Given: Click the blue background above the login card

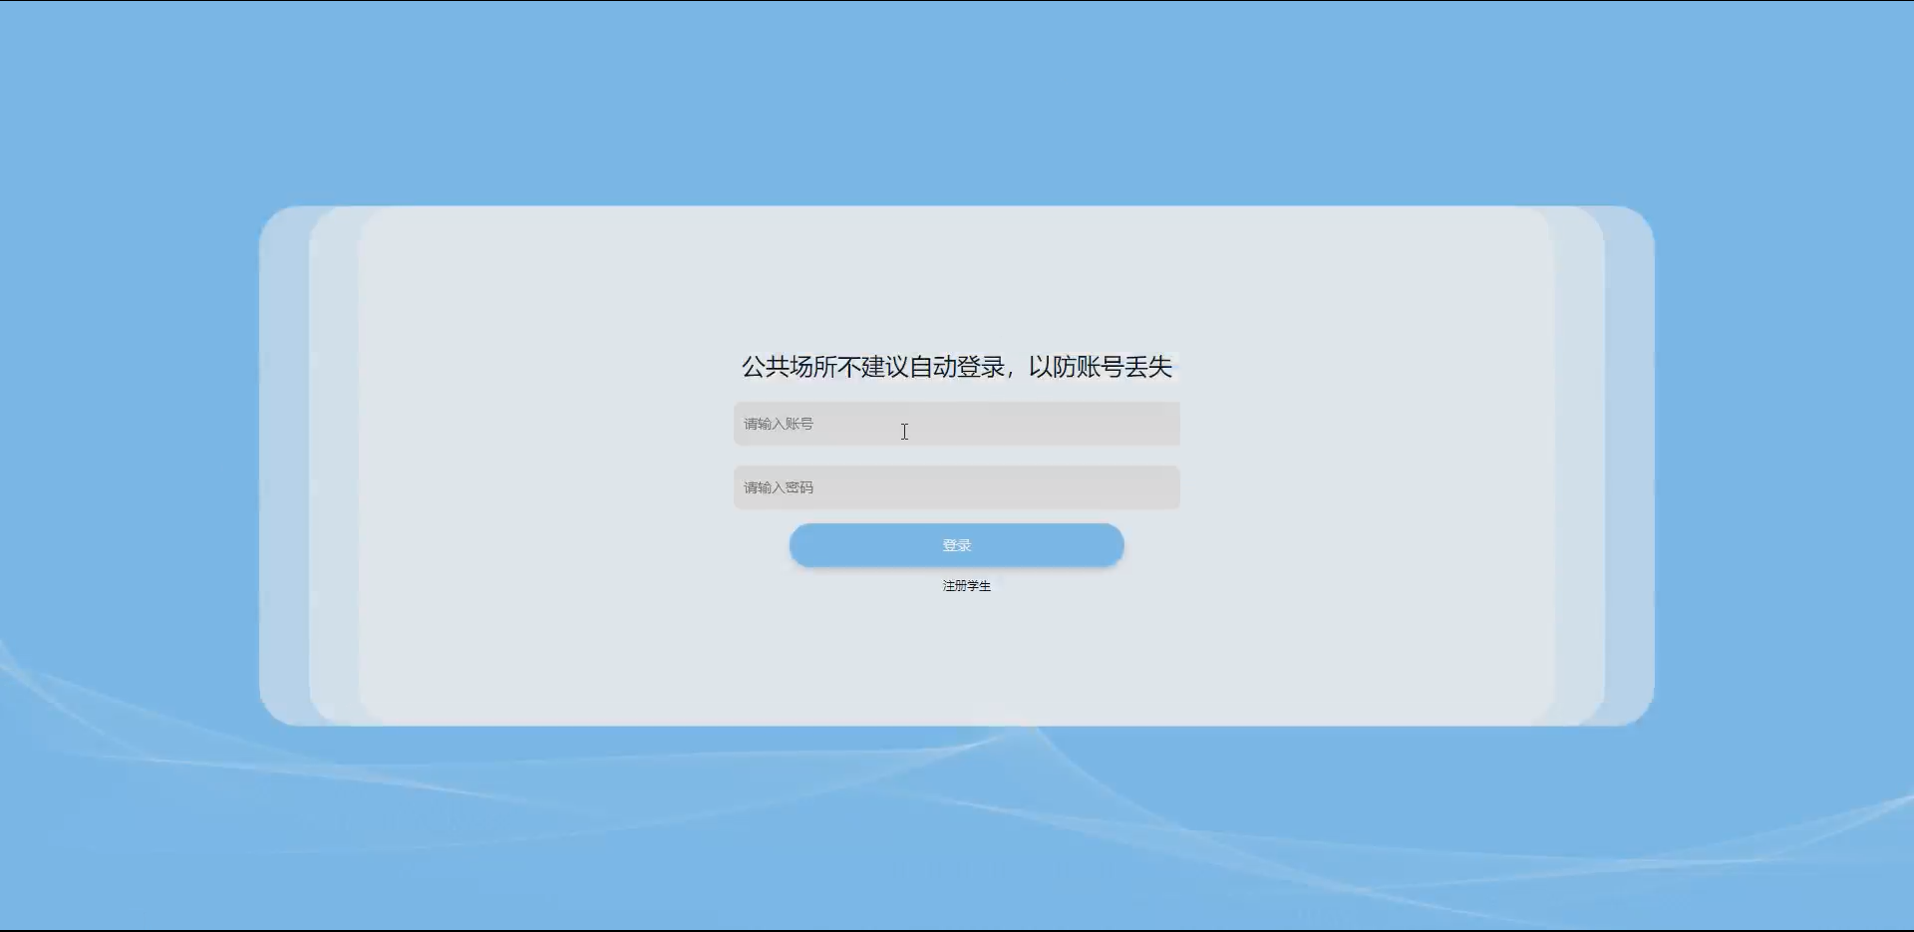Looking at the screenshot, I should (x=956, y=100).
